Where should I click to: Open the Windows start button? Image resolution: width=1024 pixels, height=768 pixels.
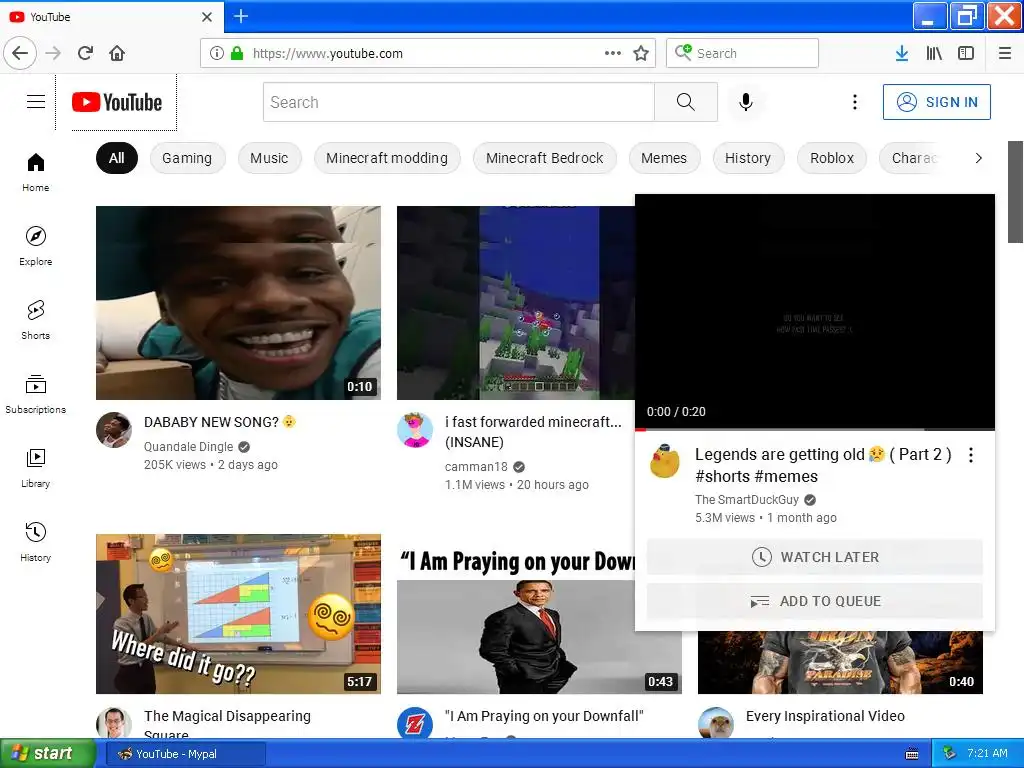[47, 754]
